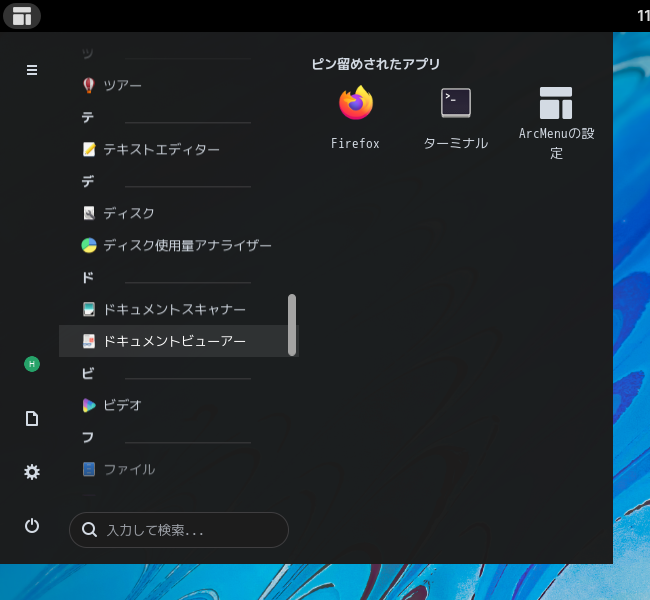The height and width of the screenshot is (600, 650).
Task: Click the ピン留めされたアプリ heading
Action: pyautogui.click(x=376, y=64)
